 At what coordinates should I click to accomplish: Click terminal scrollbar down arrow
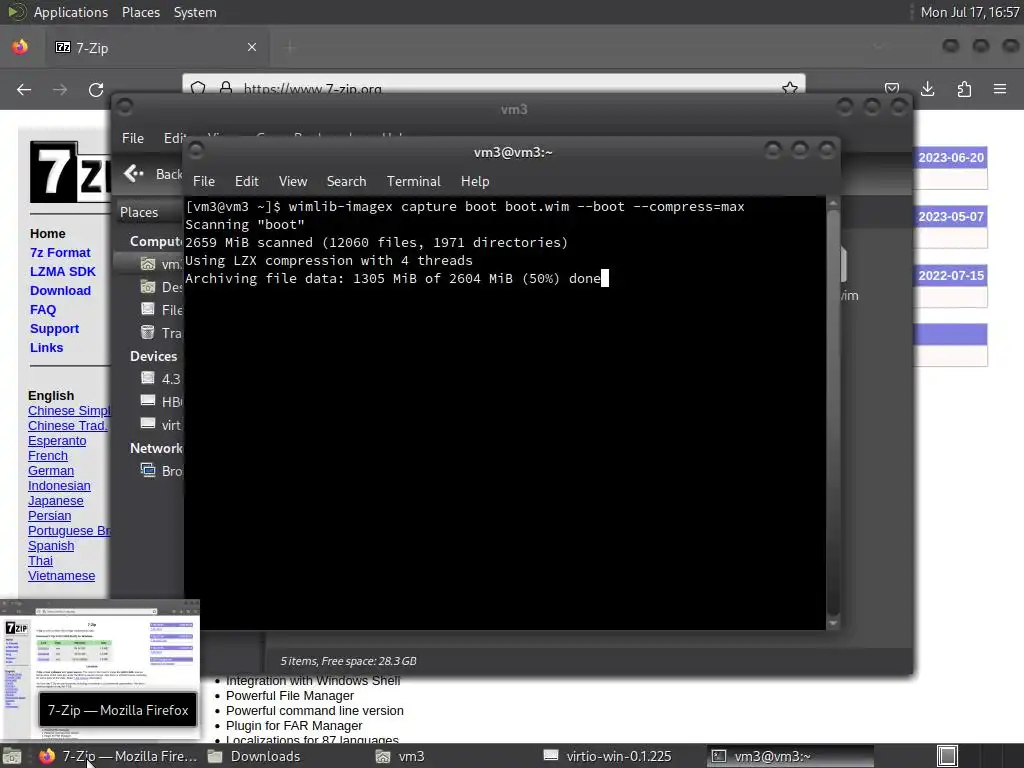(x=833, y=624)
